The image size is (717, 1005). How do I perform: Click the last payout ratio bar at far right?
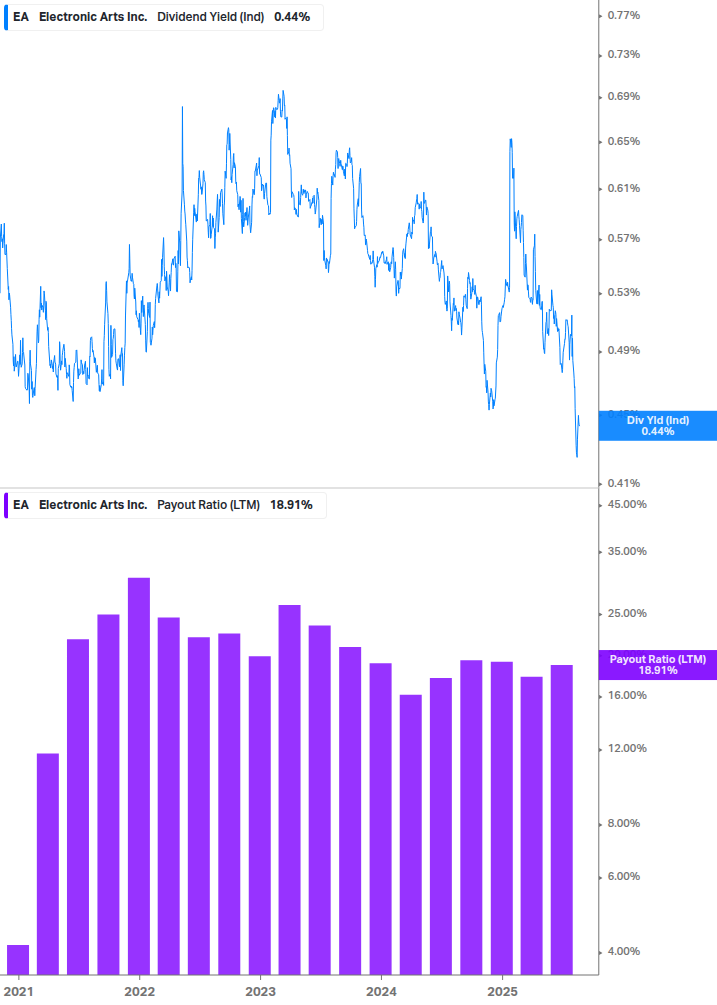click(562, 820)
